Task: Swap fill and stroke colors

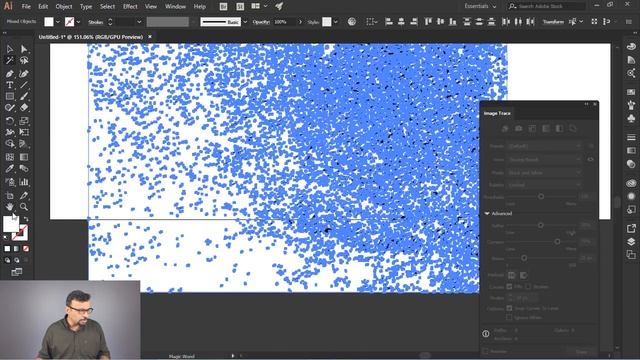Action: (26, 220)
